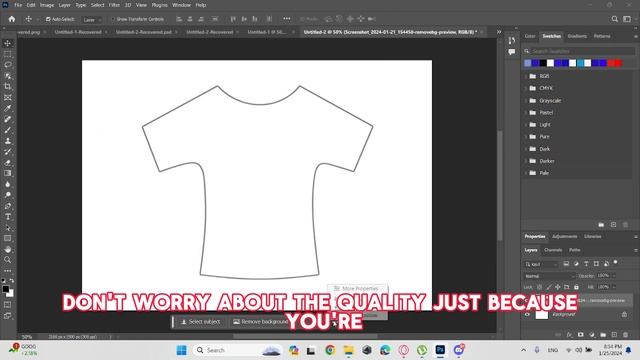Select the Frame tool
The height and width of the screenshot is (360, 640).
click(8, 98)
